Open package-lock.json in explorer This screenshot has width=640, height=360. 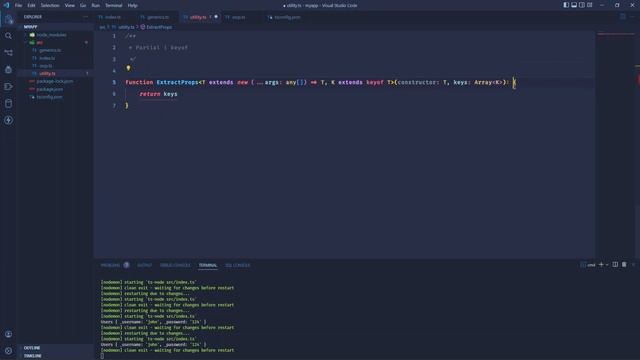tap(56, 81)
